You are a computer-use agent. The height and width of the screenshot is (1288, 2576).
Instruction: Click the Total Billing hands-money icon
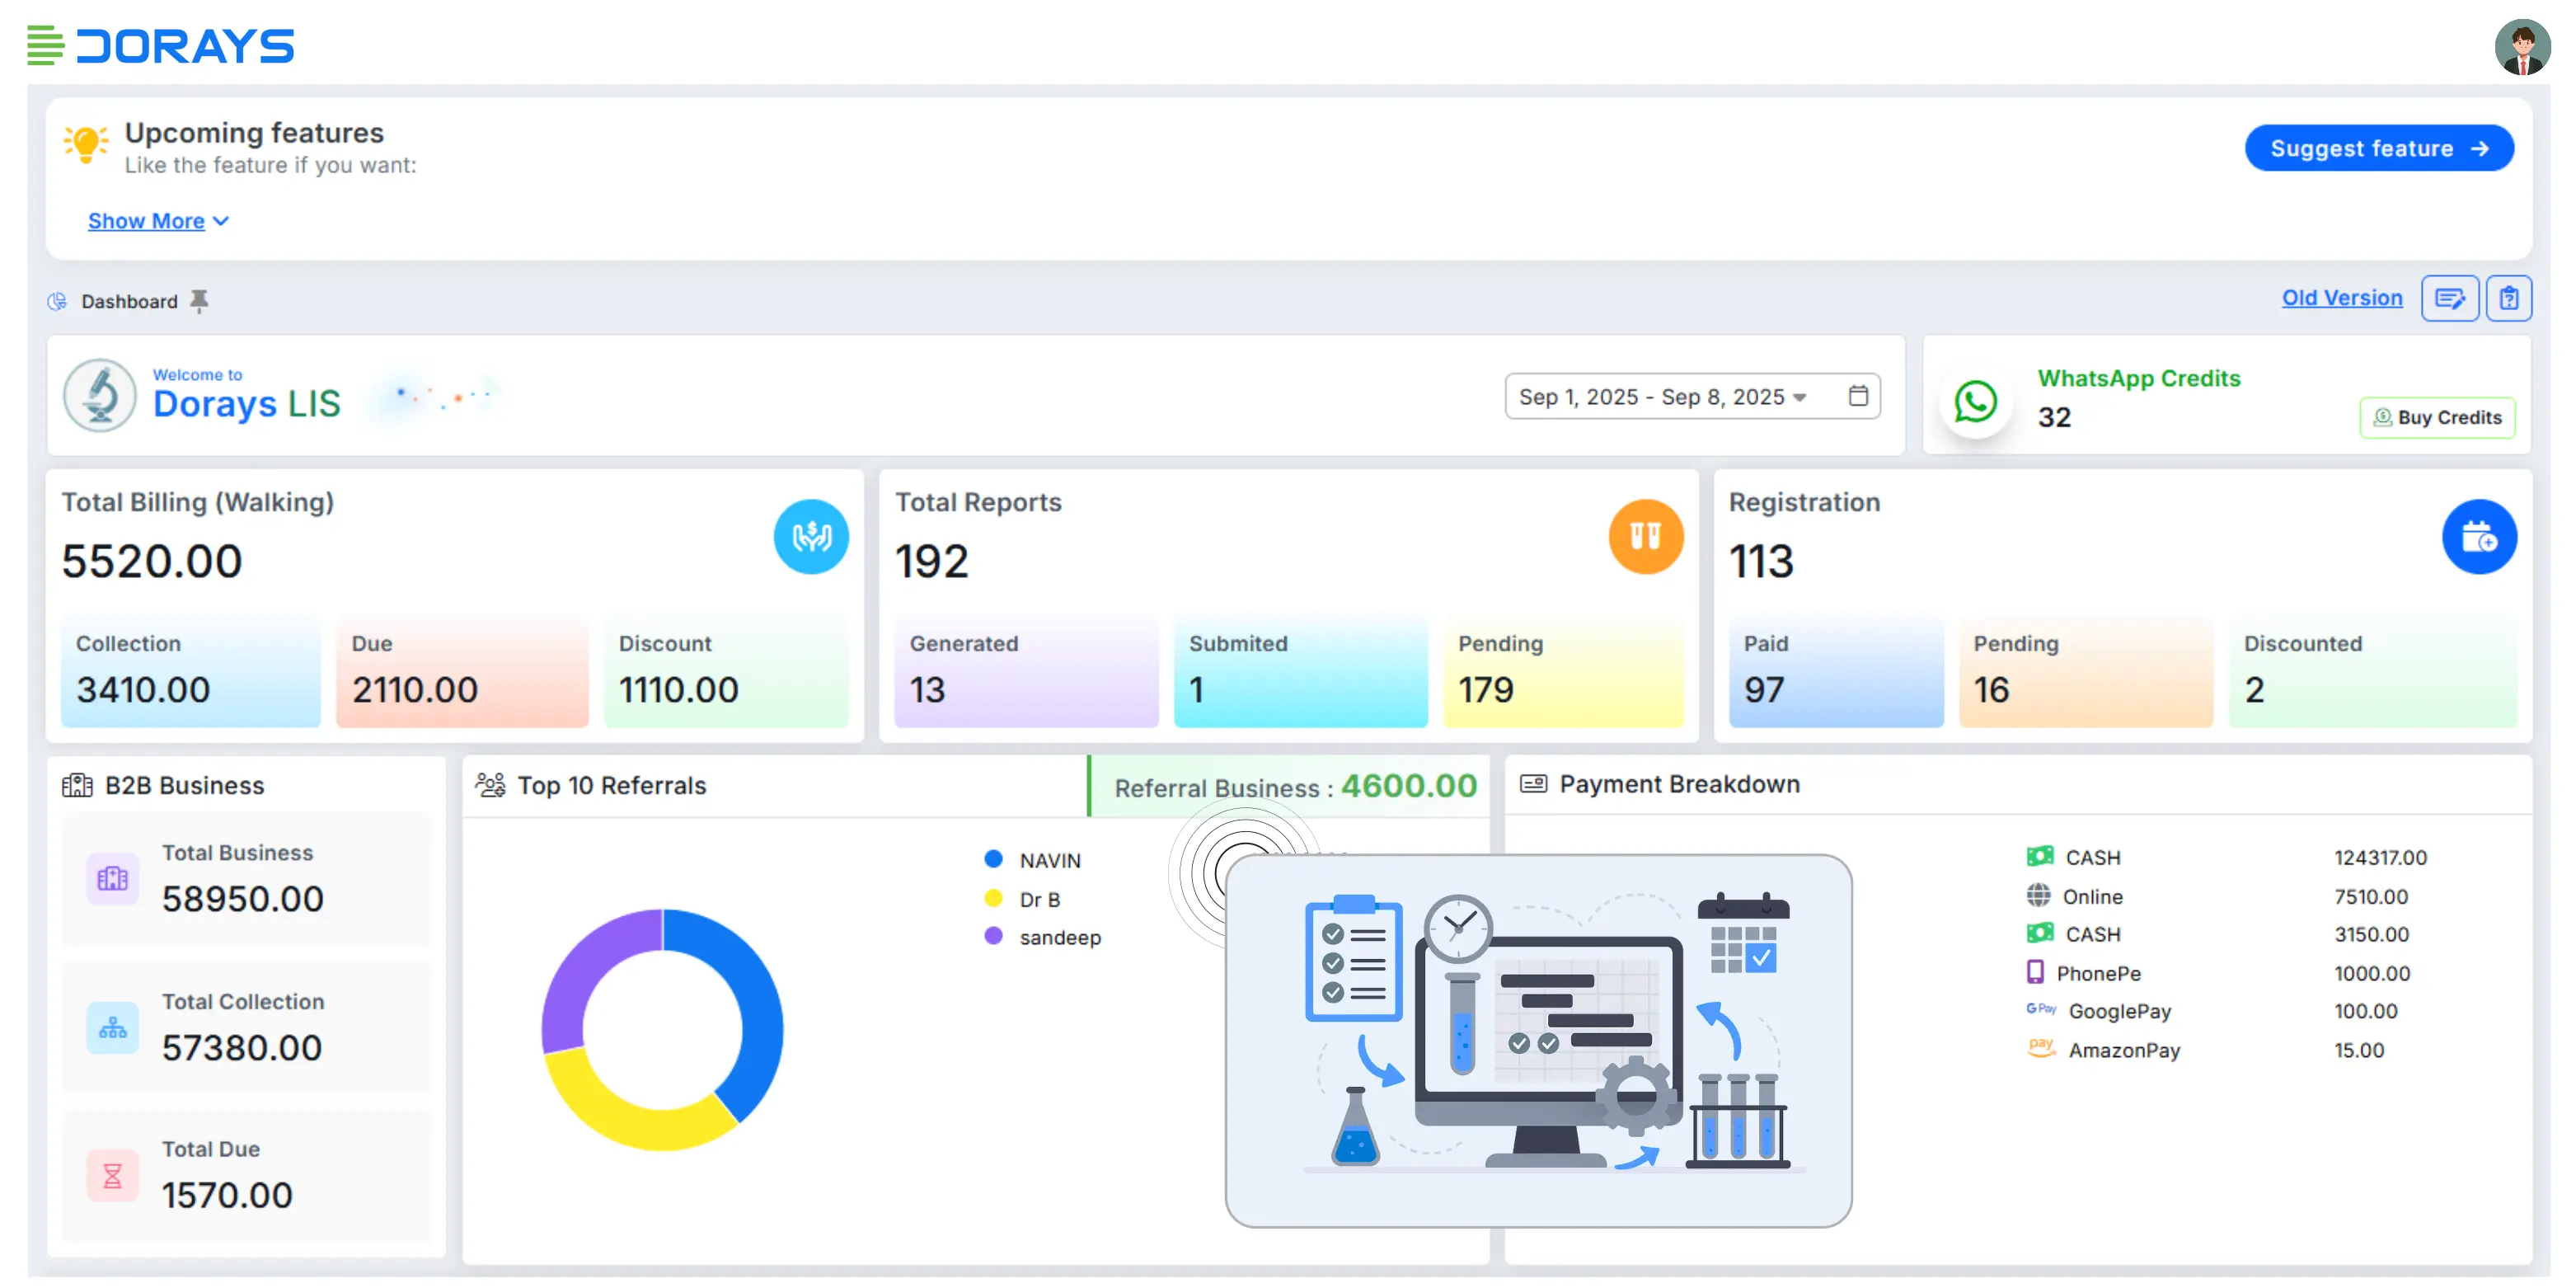[x=810, y=537]
